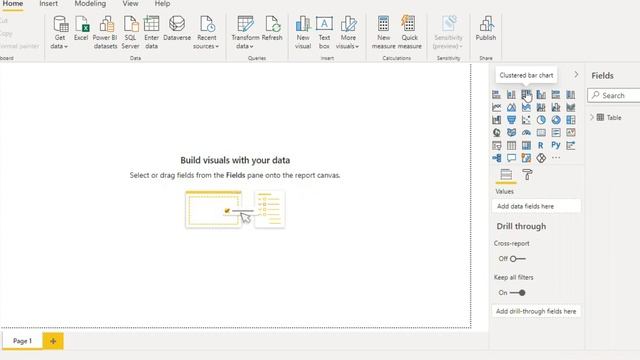The height and width of the screenshot is (360, 640).
Task: Select the Area chart visual
Action: [511, 107]
